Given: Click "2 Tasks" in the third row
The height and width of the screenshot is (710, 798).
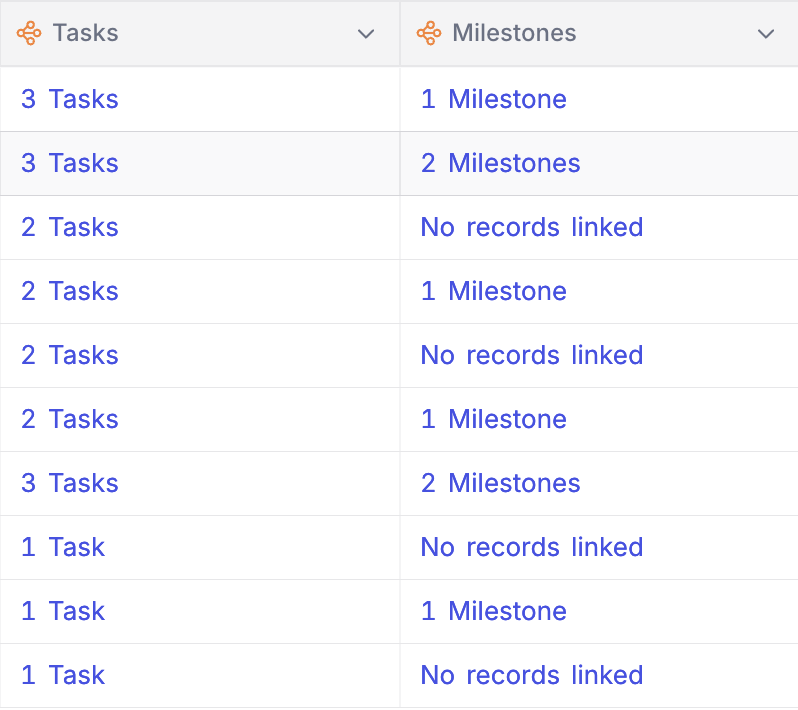Looking at the screenshot, I should pos(70,227).
